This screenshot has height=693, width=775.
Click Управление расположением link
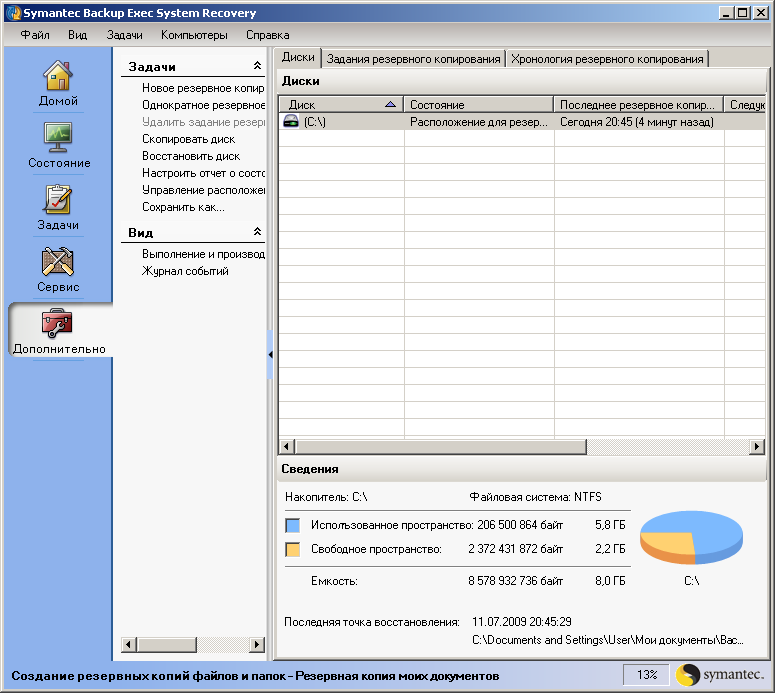203,190
